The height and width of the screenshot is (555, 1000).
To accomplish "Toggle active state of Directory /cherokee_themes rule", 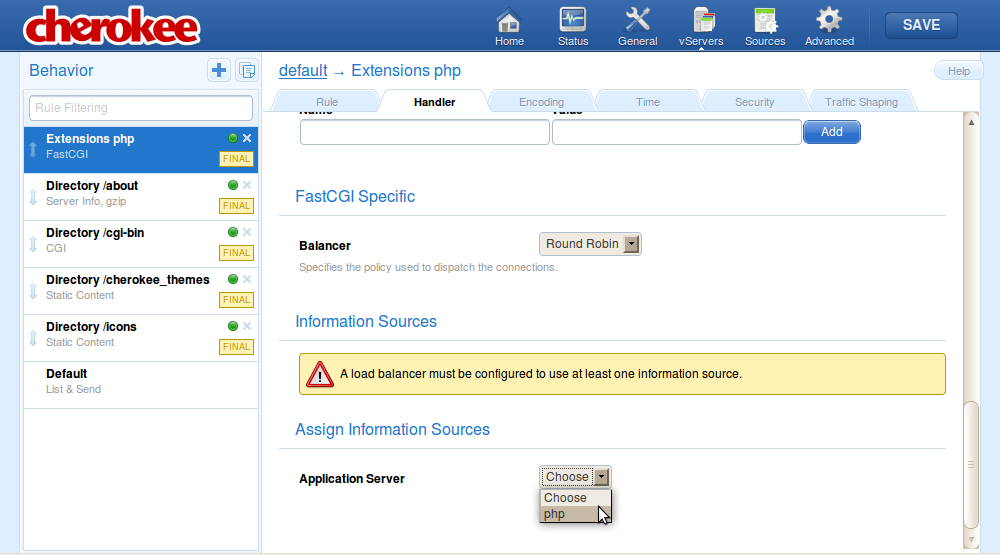I will click(x=233, y=279).
